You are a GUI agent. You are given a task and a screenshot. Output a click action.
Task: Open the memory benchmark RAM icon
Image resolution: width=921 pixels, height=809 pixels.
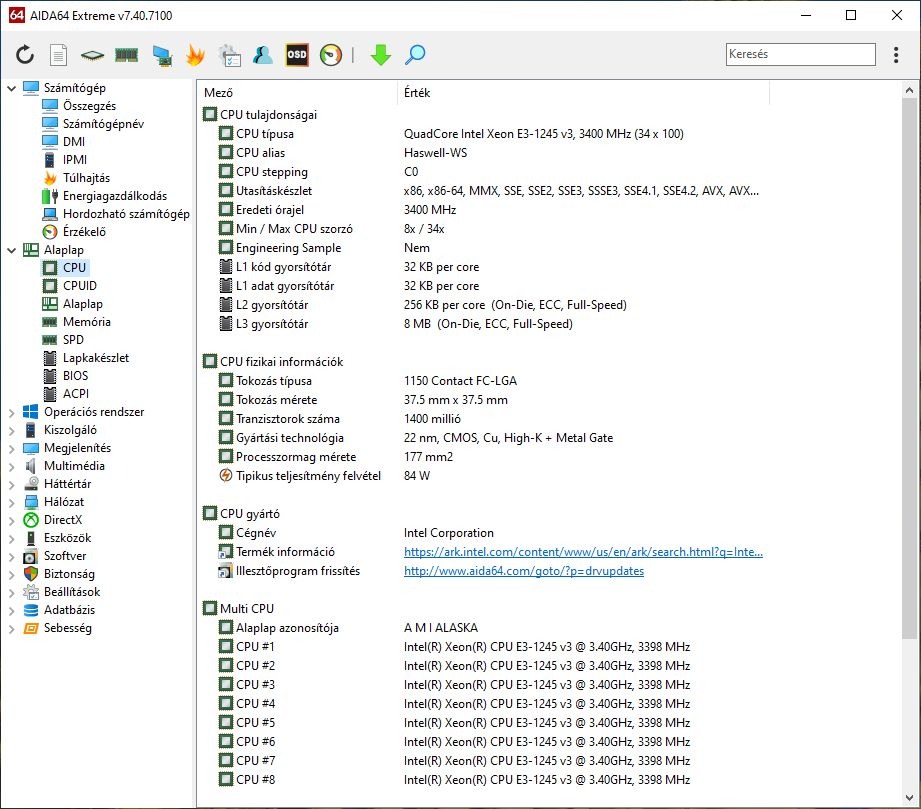pos(126,55)
